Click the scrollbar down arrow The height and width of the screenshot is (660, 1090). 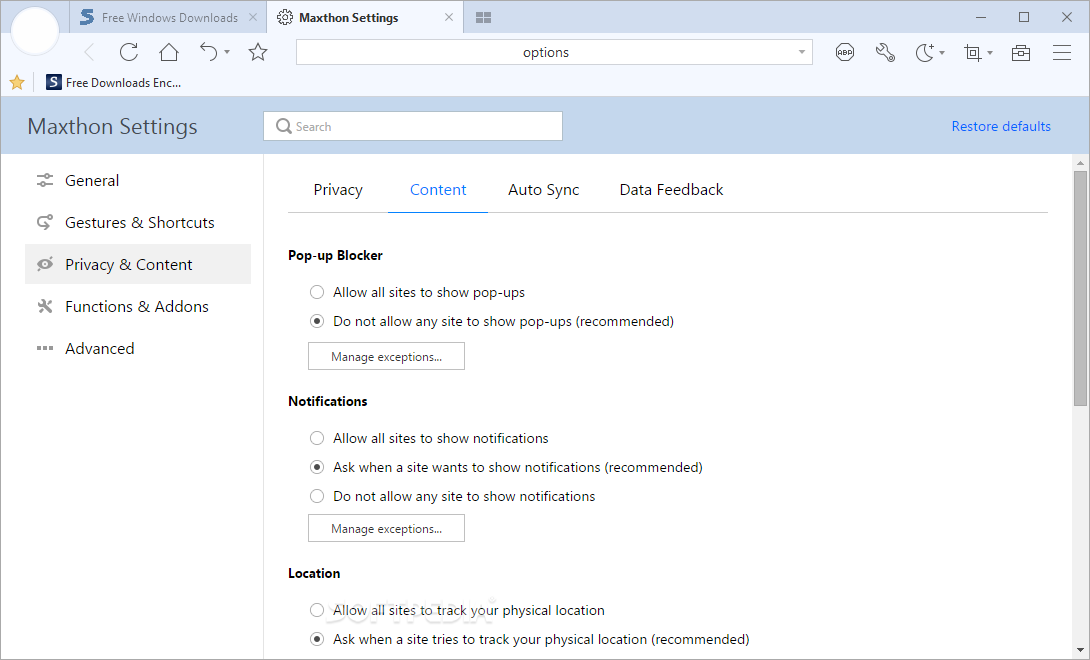(x=1080, y=650)
